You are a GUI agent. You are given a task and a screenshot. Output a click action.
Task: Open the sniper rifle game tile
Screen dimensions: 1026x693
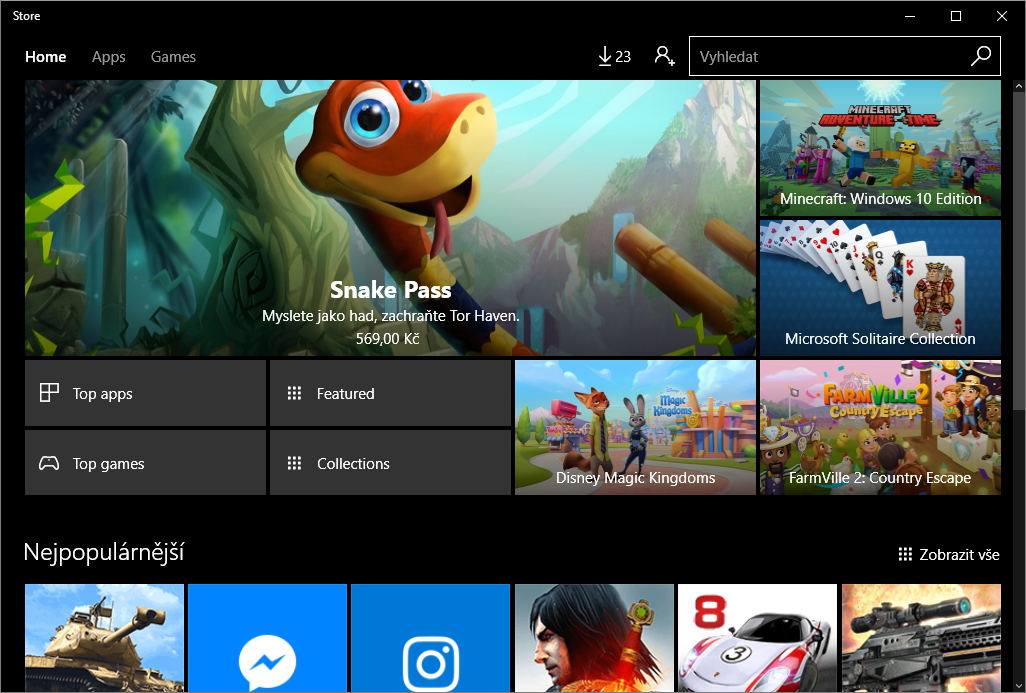(921, 638)
